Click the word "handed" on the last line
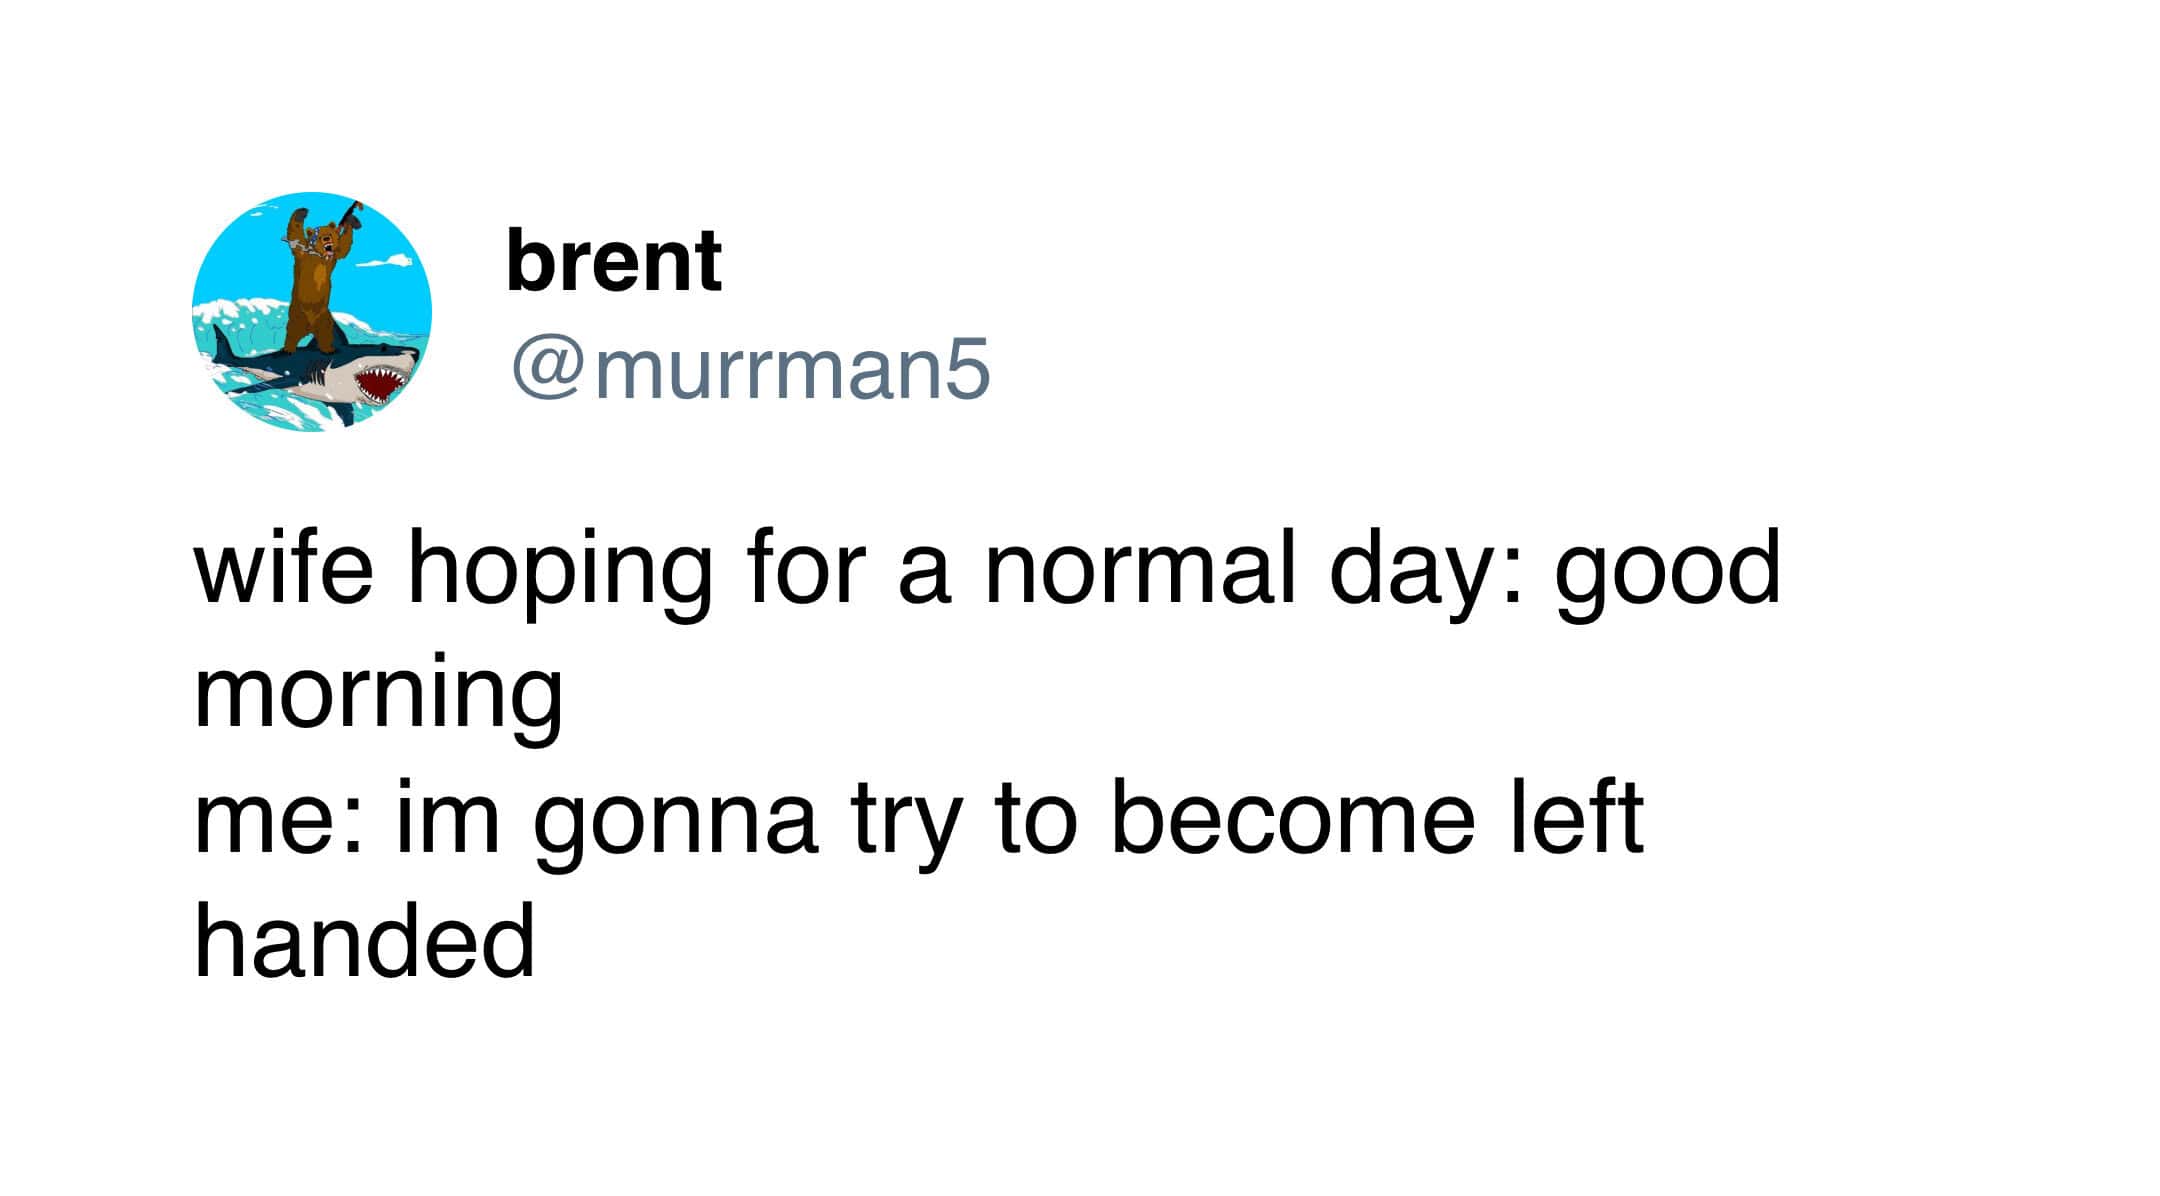Viewport: 2160px width, 1196px height. (365, 940)
